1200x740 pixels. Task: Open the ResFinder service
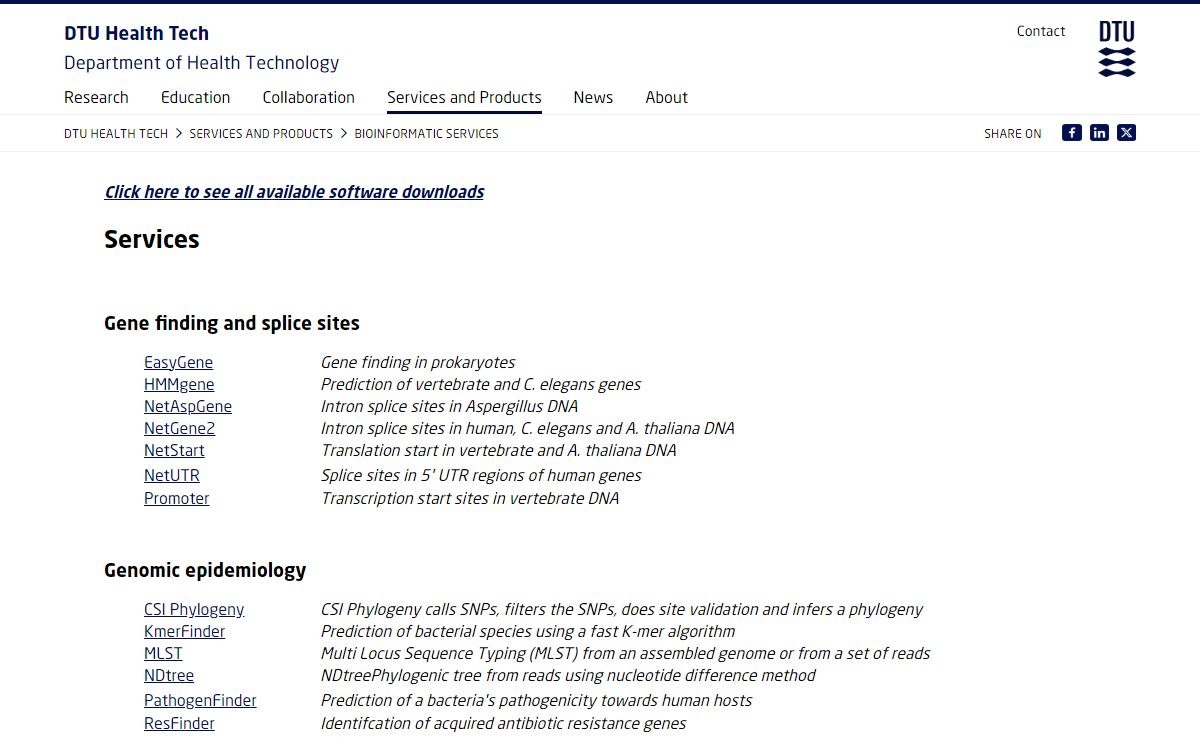tap(179, 723)
